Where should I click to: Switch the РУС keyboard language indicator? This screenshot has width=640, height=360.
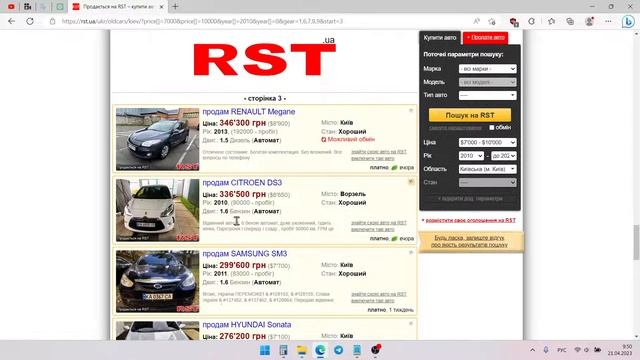[562, 350]
